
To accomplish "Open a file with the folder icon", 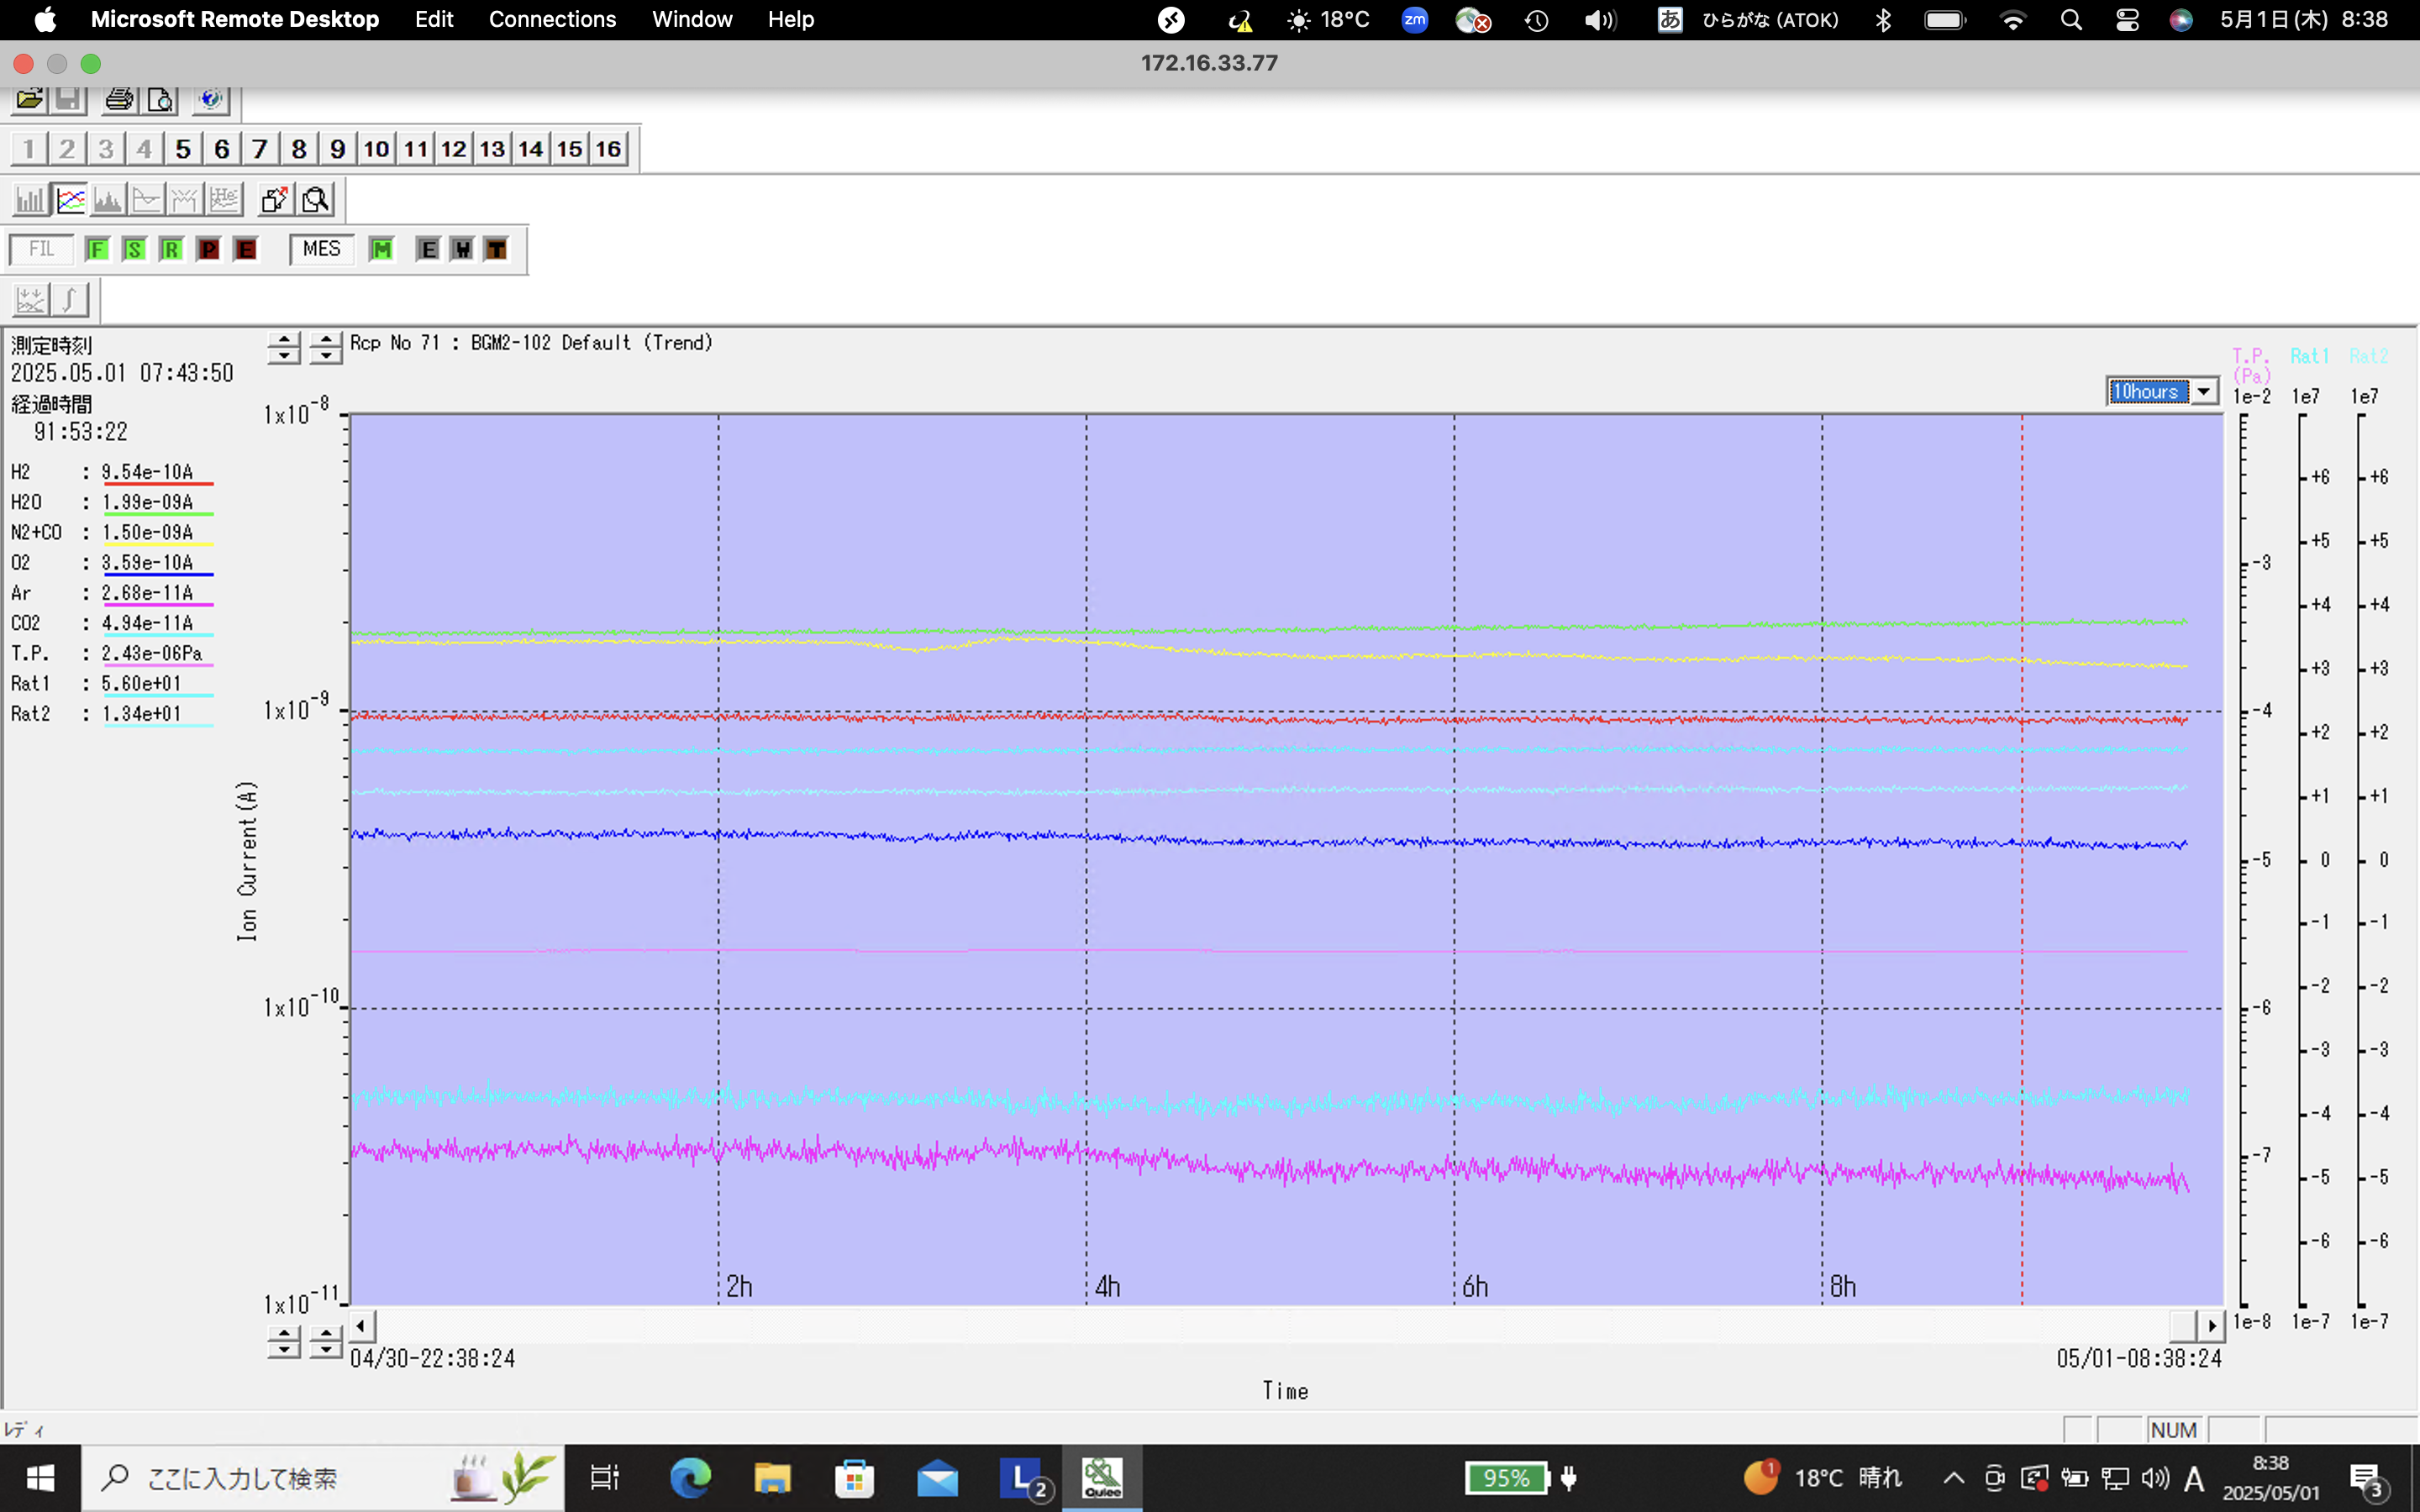I will (29, 98).
